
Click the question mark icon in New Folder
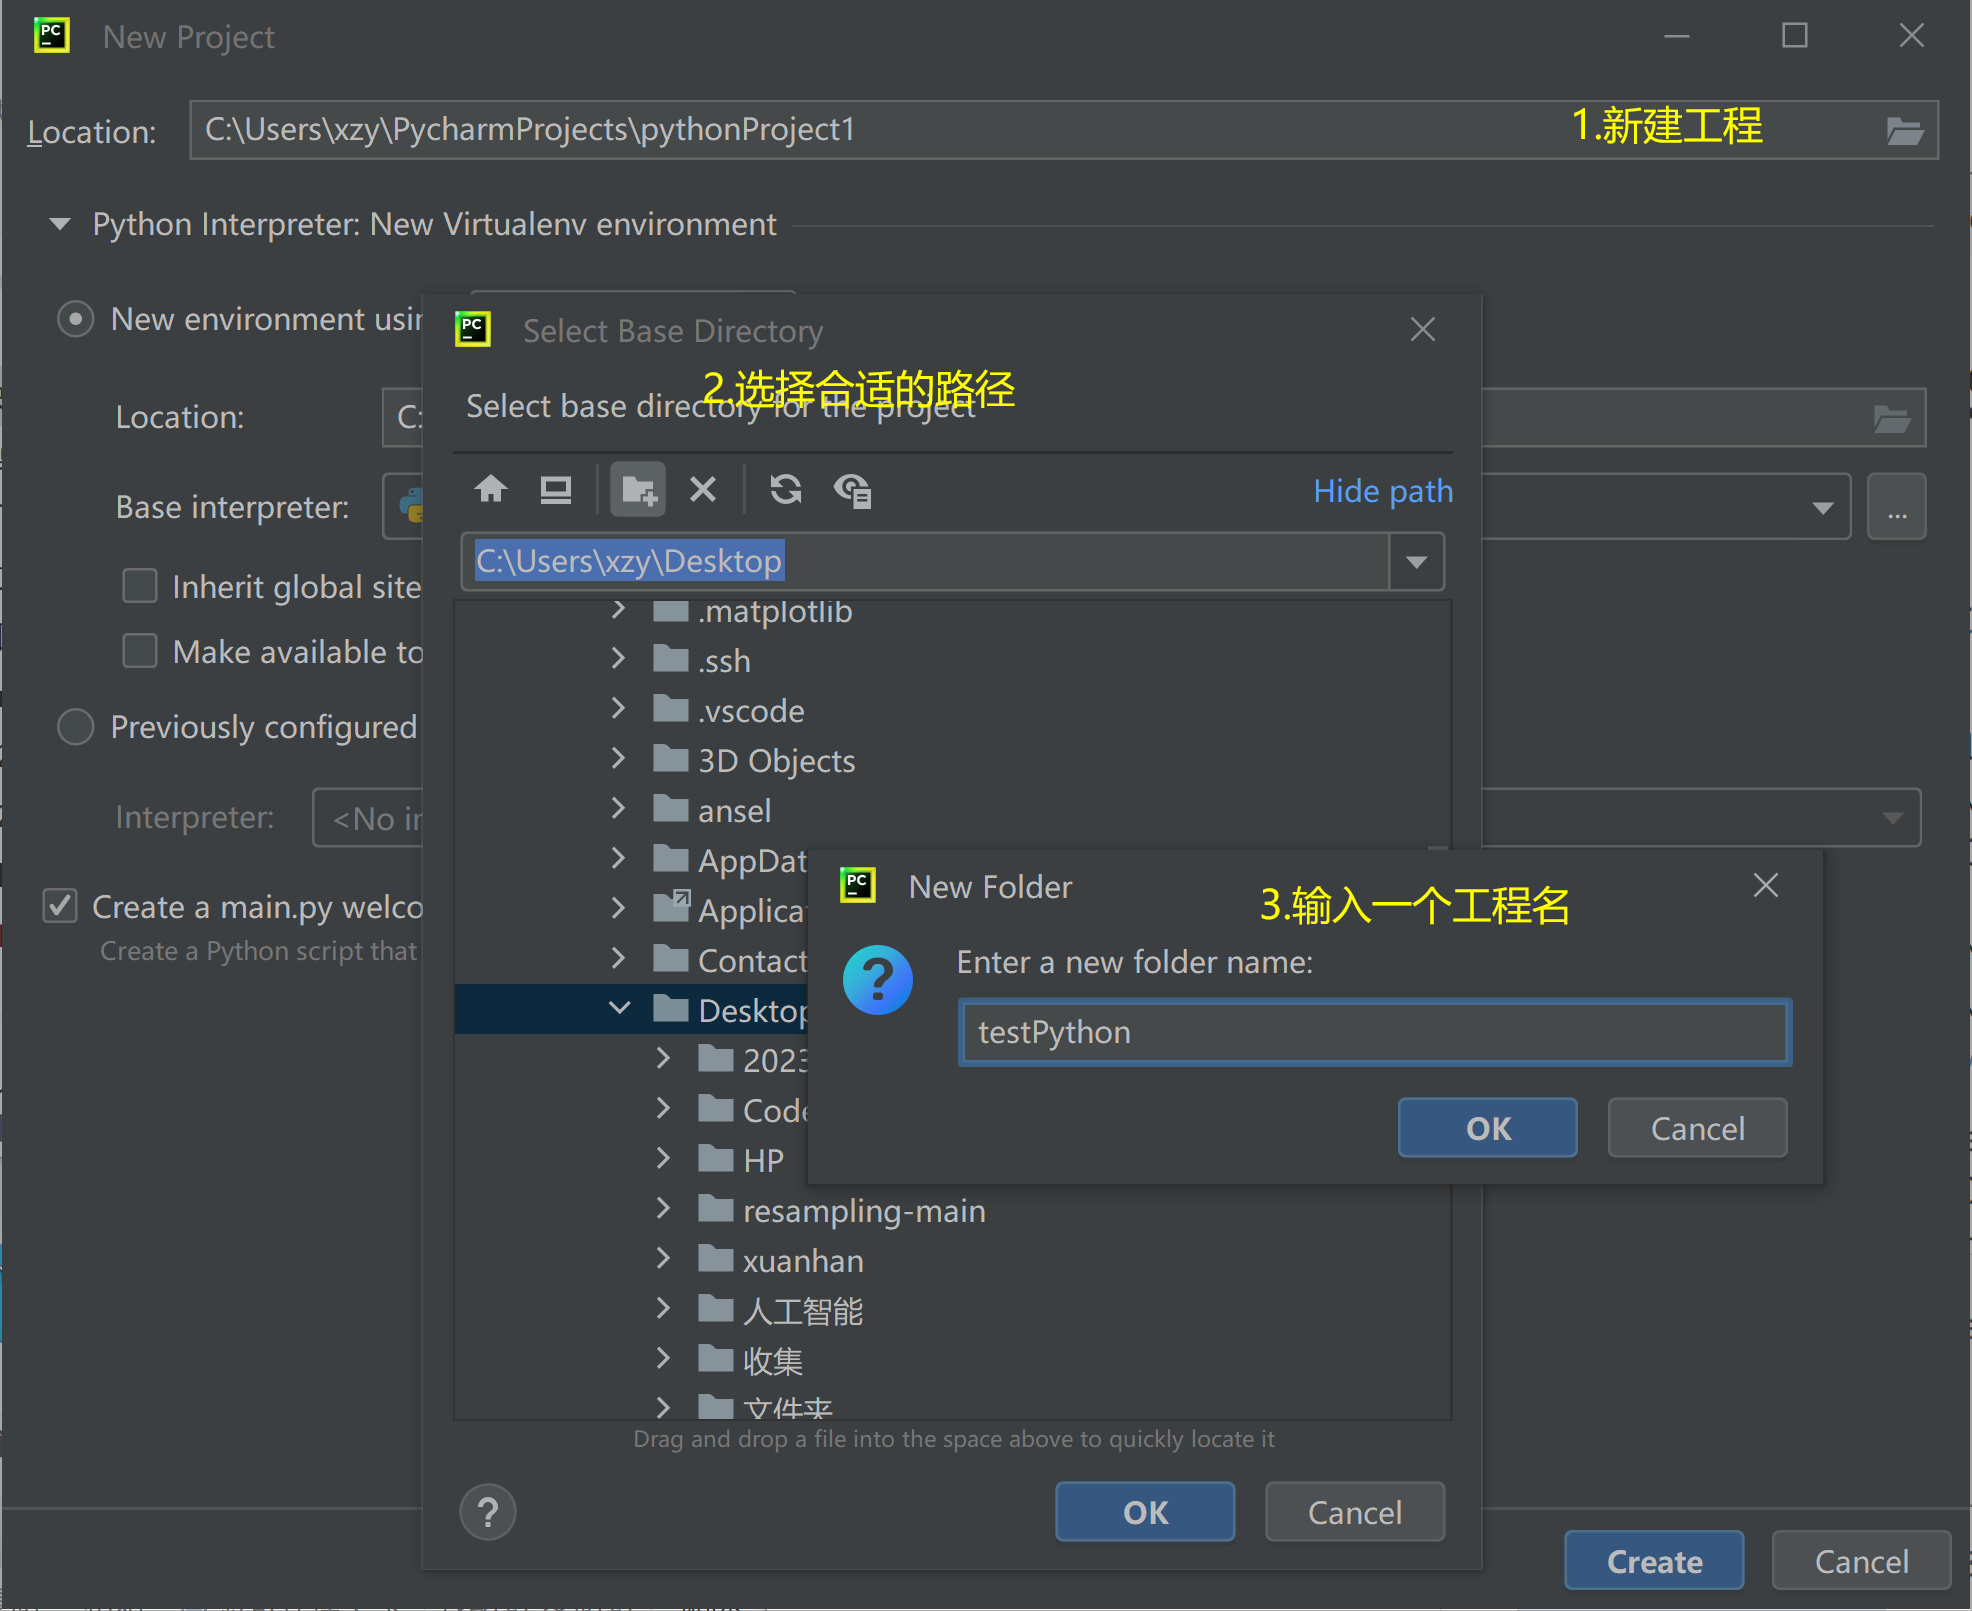[878, 980]
